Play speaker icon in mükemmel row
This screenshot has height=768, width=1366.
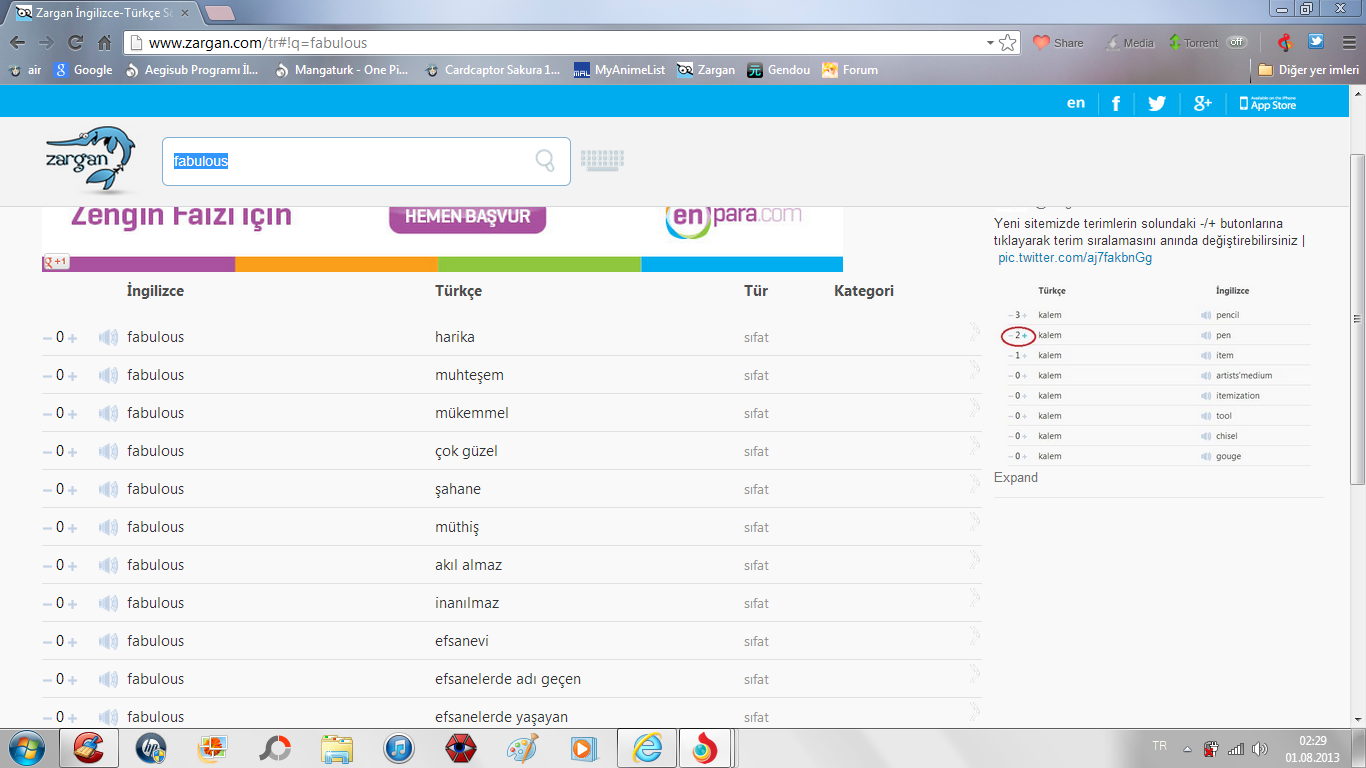(108, 413)
